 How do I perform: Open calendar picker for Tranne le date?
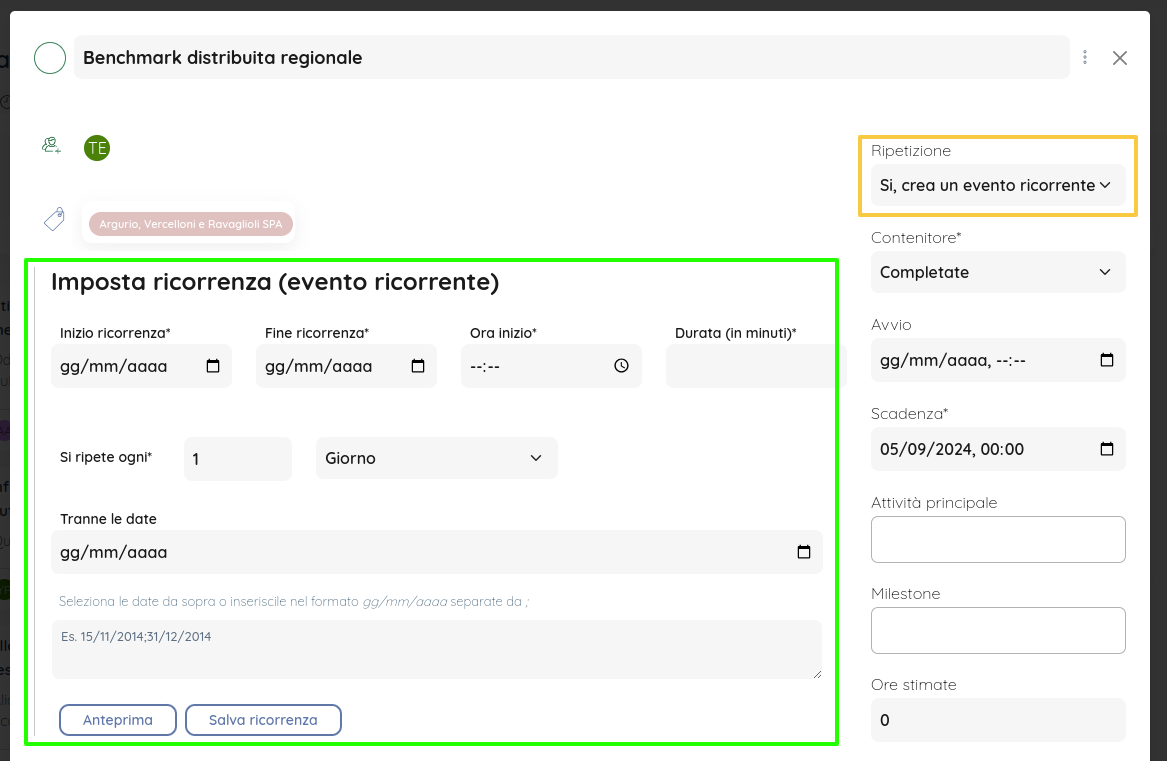pyautogui.click(x=803, y=552)
